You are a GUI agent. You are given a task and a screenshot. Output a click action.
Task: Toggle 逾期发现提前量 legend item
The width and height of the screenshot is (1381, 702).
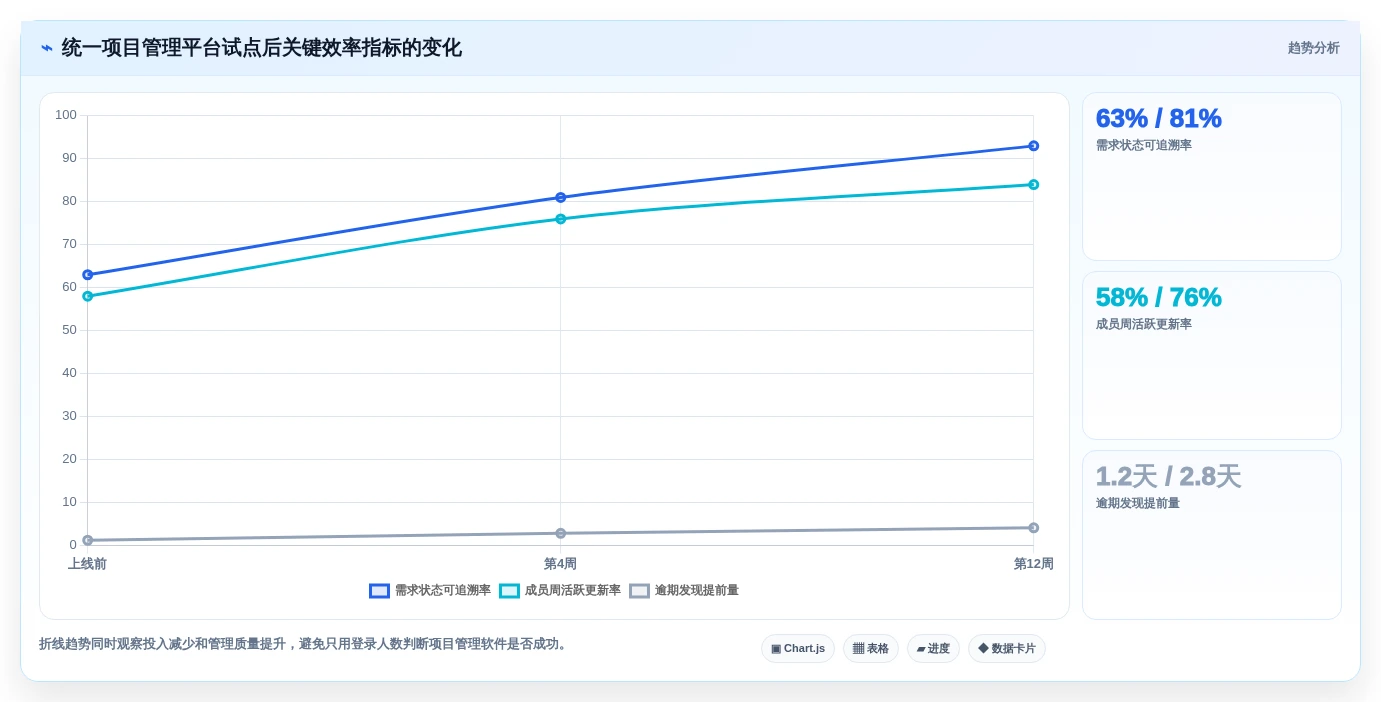click(x=684, y=591)
